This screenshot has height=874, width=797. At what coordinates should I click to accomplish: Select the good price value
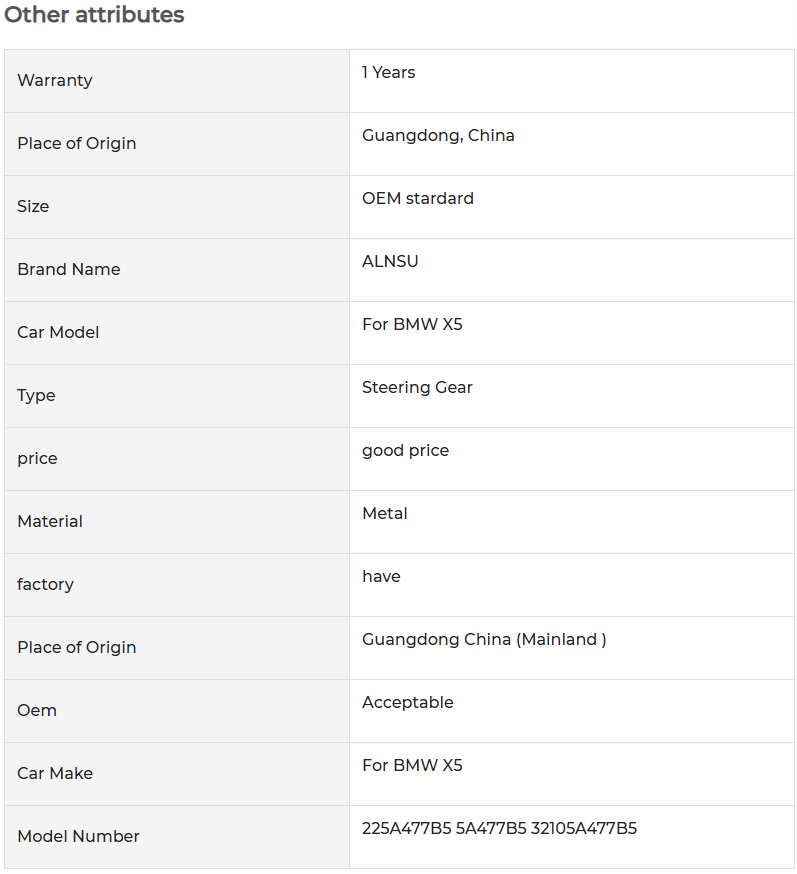coord(405,451)
